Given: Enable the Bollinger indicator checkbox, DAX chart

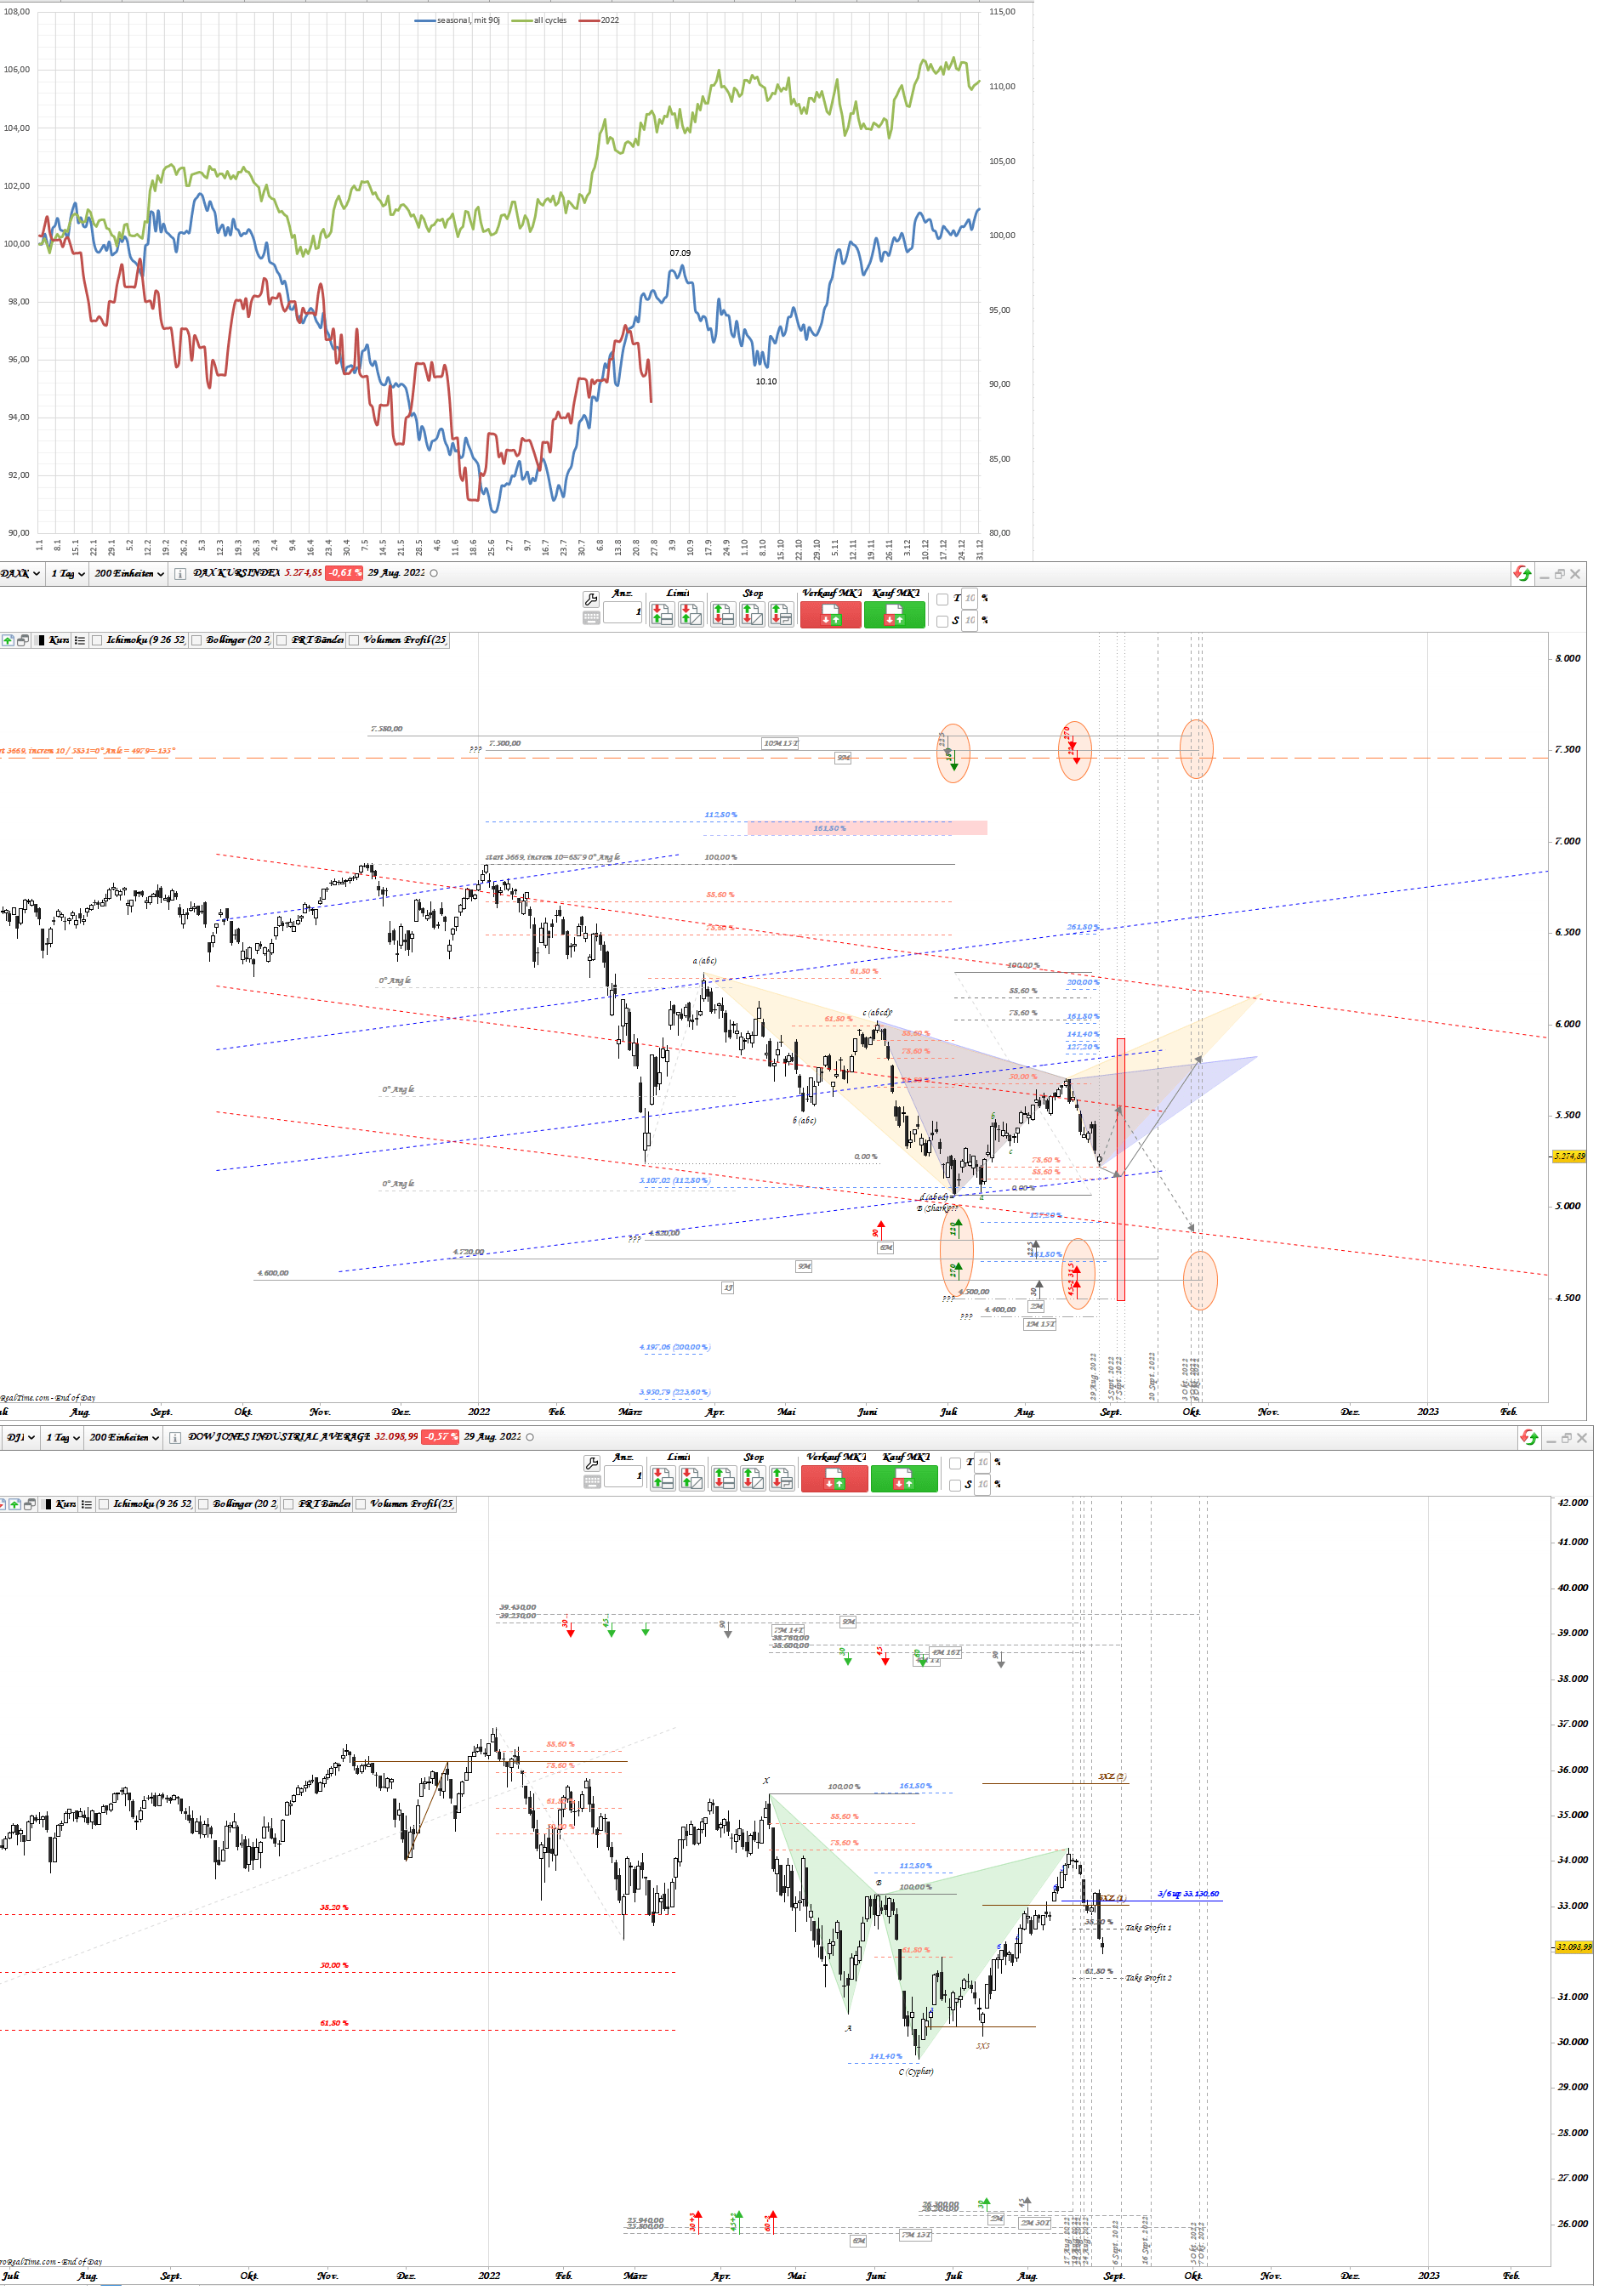Looking at the screenshot, I should tap(197, 640).
